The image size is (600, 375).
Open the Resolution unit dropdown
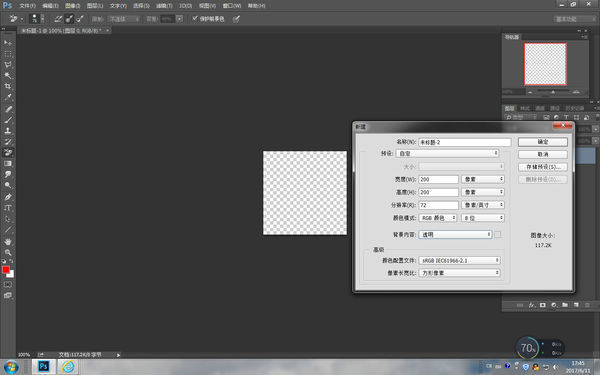483,205
